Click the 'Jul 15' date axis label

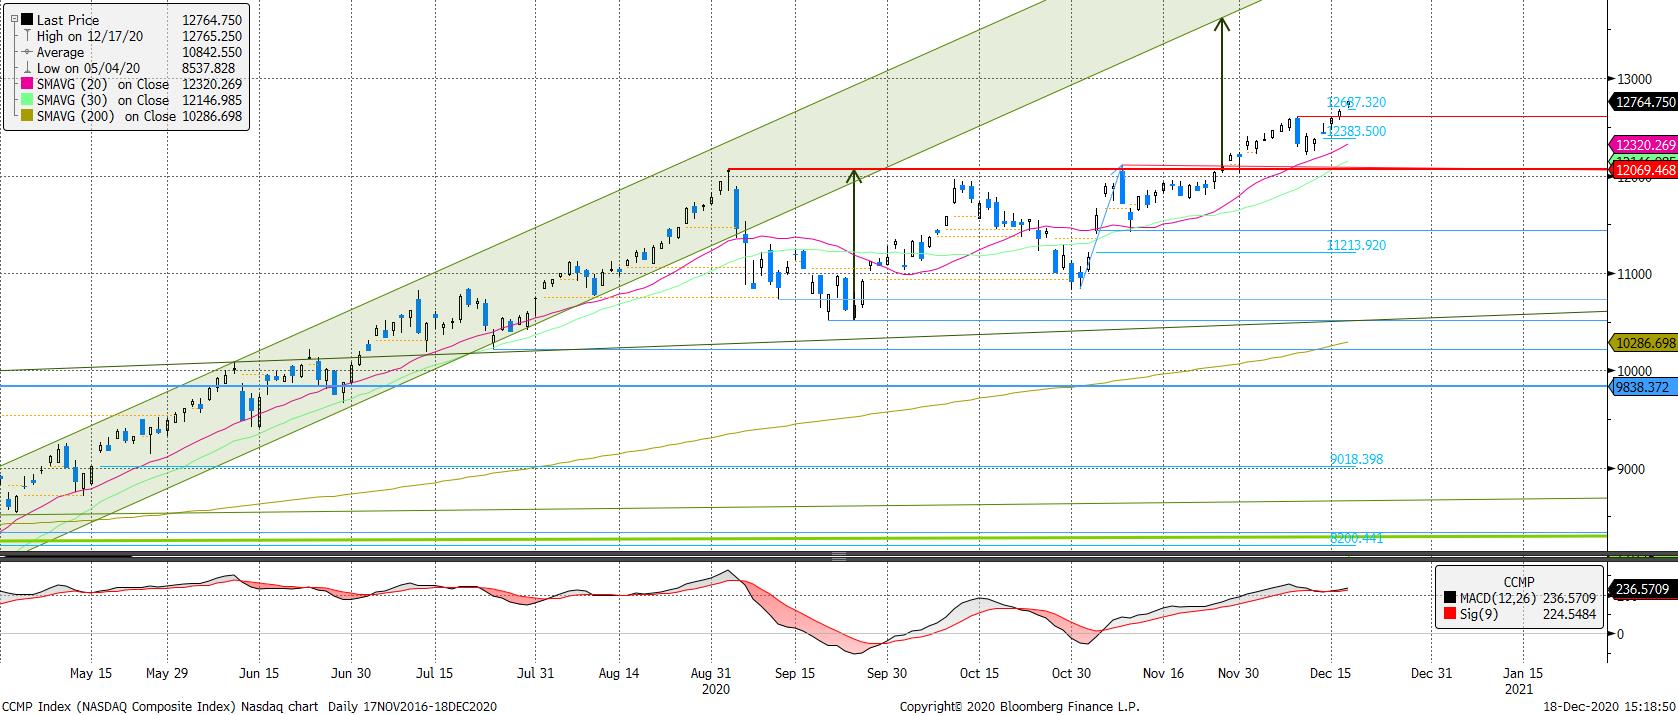point(434,673)
